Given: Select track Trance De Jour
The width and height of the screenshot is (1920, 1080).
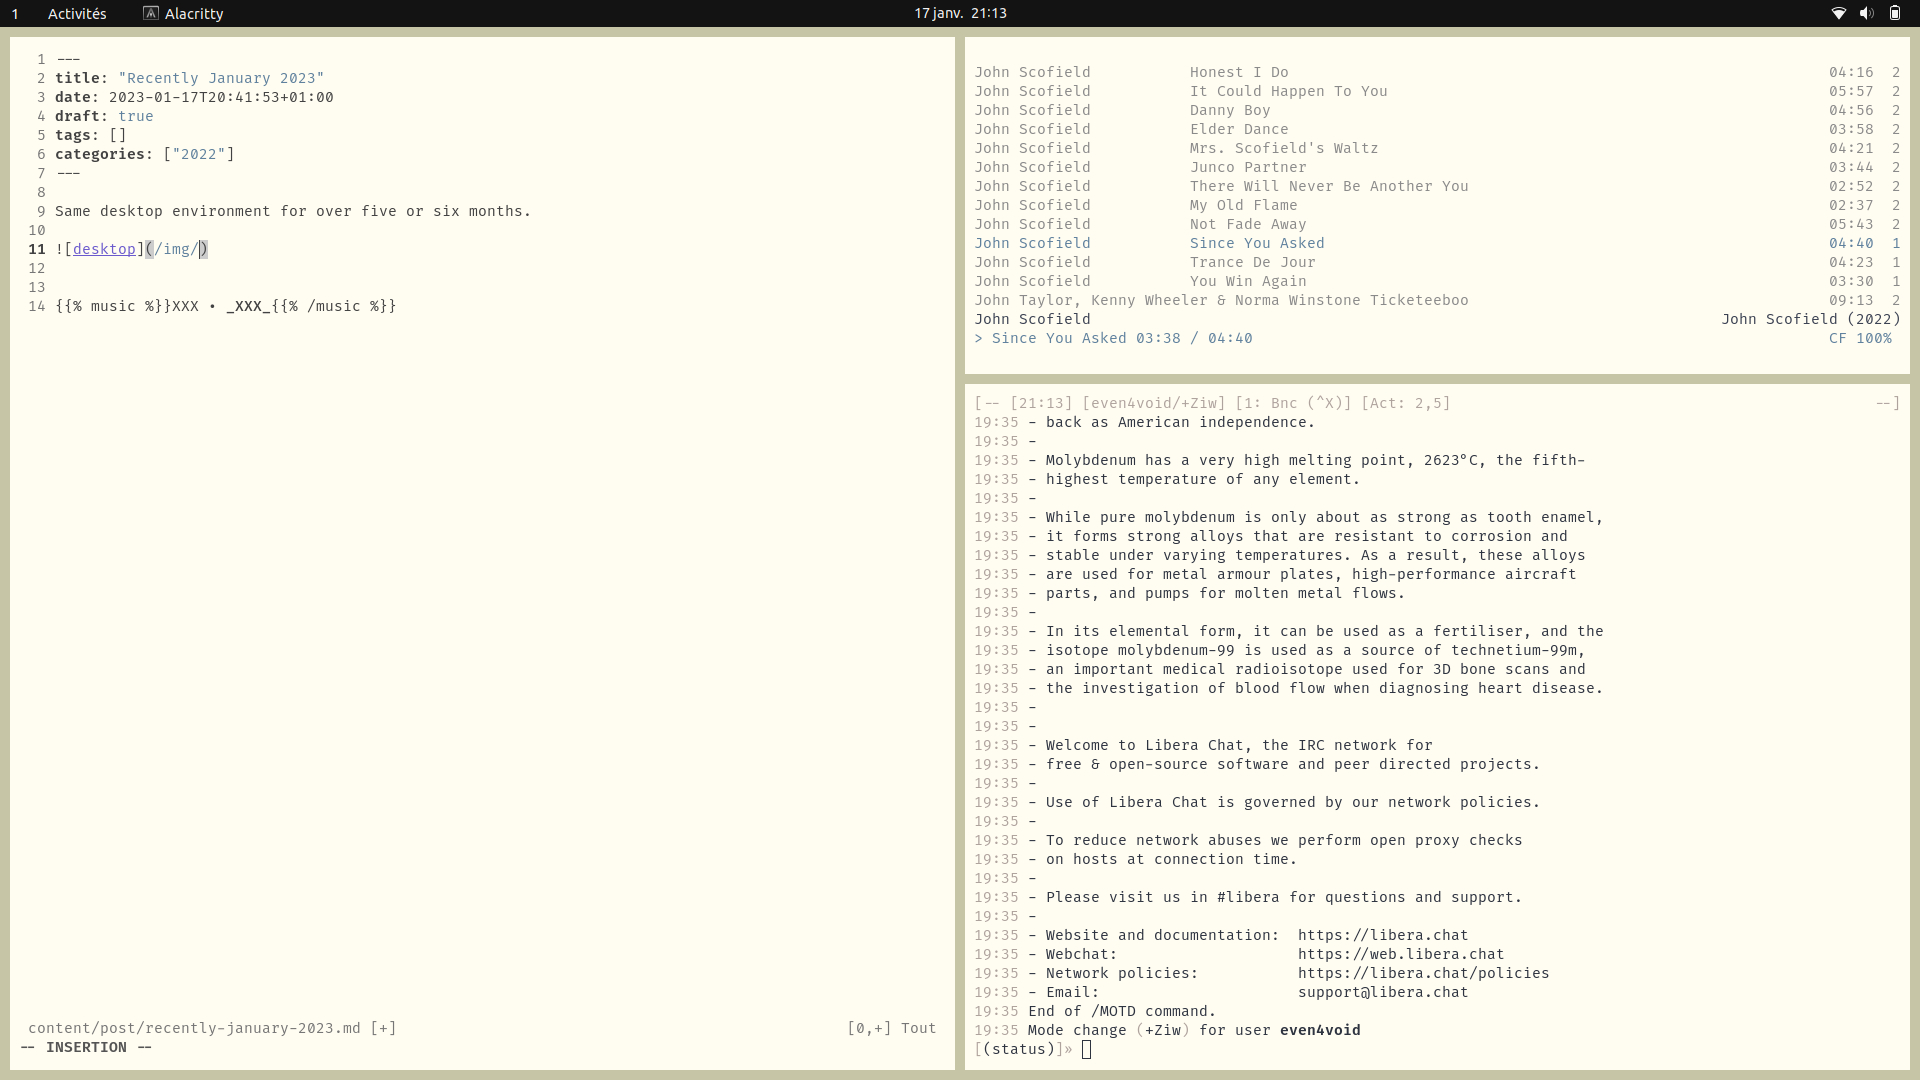Looking at the screenshot, I should 1252,262.
